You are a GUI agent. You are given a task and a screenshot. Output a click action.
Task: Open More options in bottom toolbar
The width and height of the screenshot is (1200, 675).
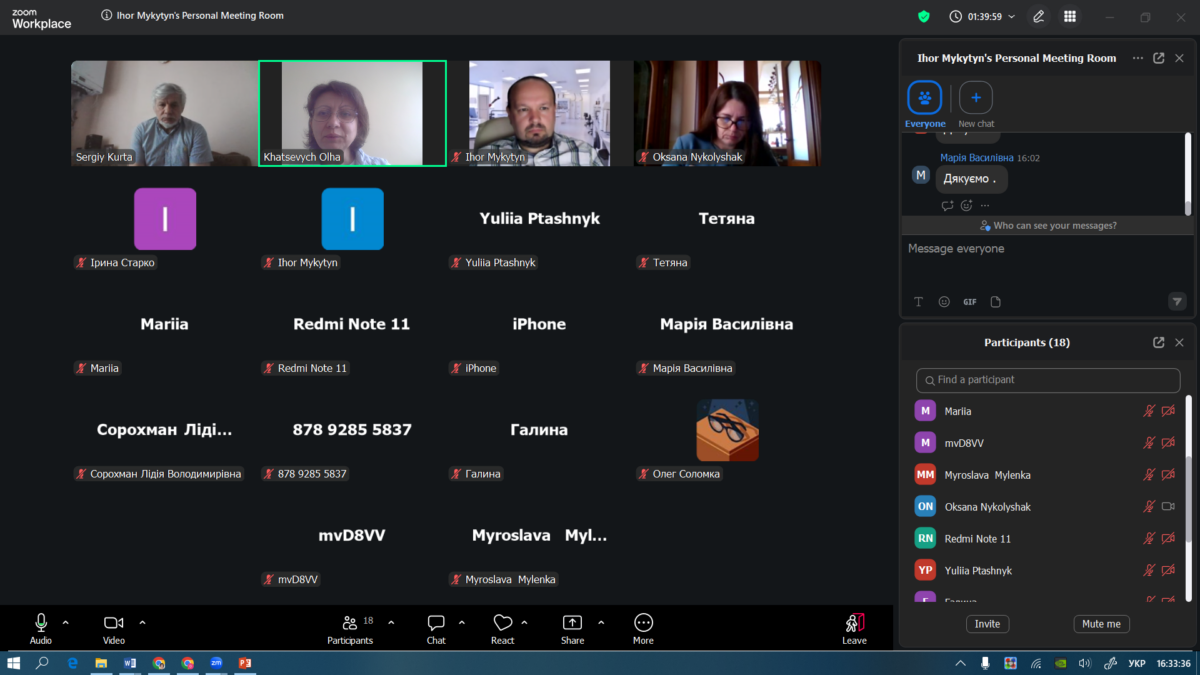click(643, 629)
